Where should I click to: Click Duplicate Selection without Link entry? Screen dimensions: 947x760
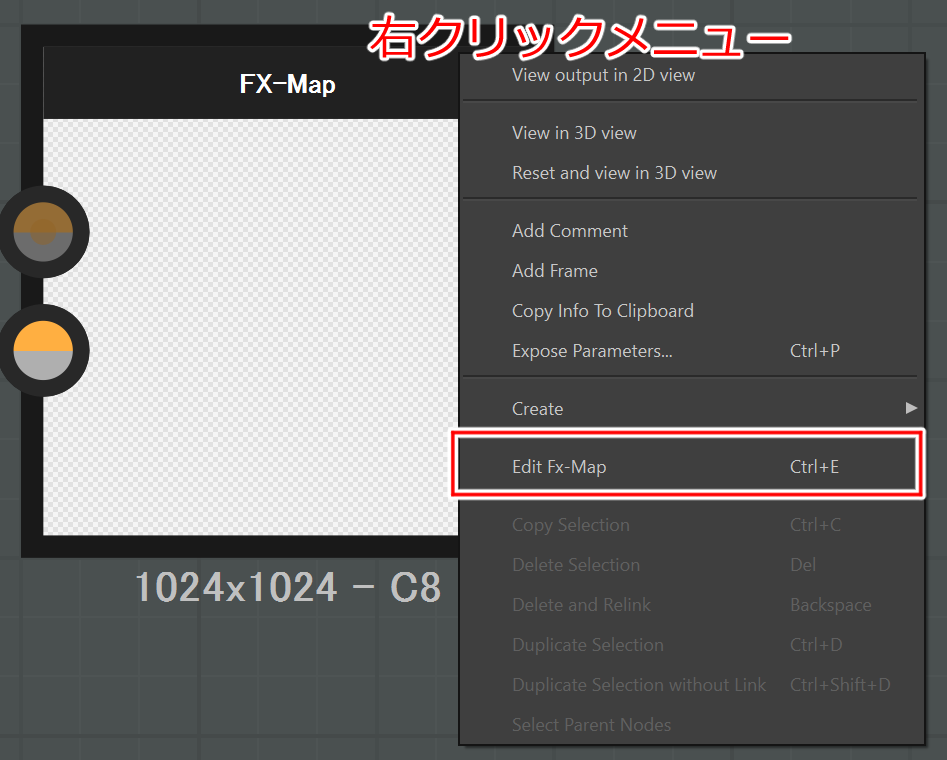690,684
